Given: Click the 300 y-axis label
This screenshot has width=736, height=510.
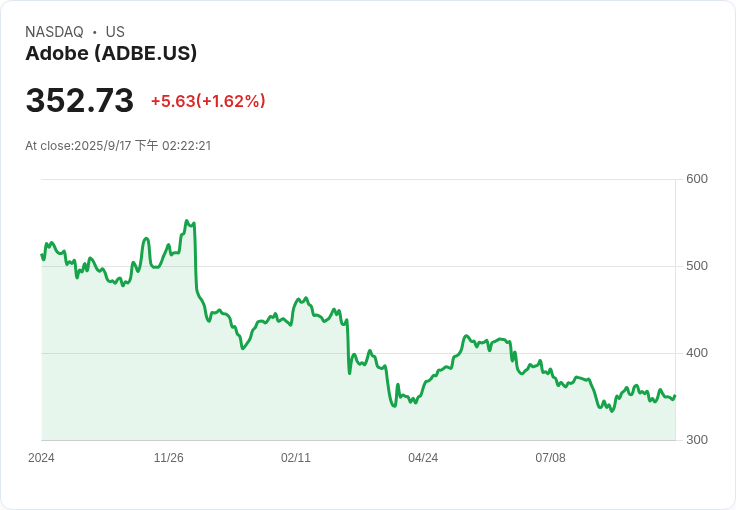Looking at the screenshot, I should click(x=697, y=440).
